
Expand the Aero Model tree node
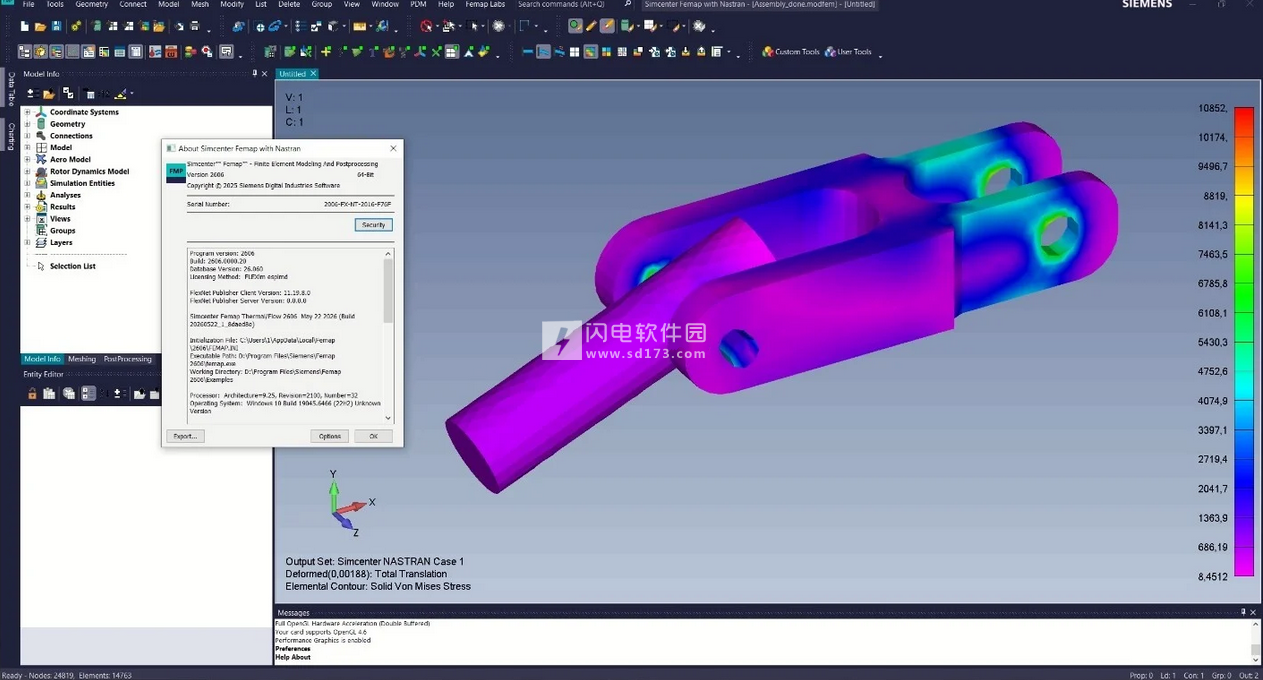(27, 159)
